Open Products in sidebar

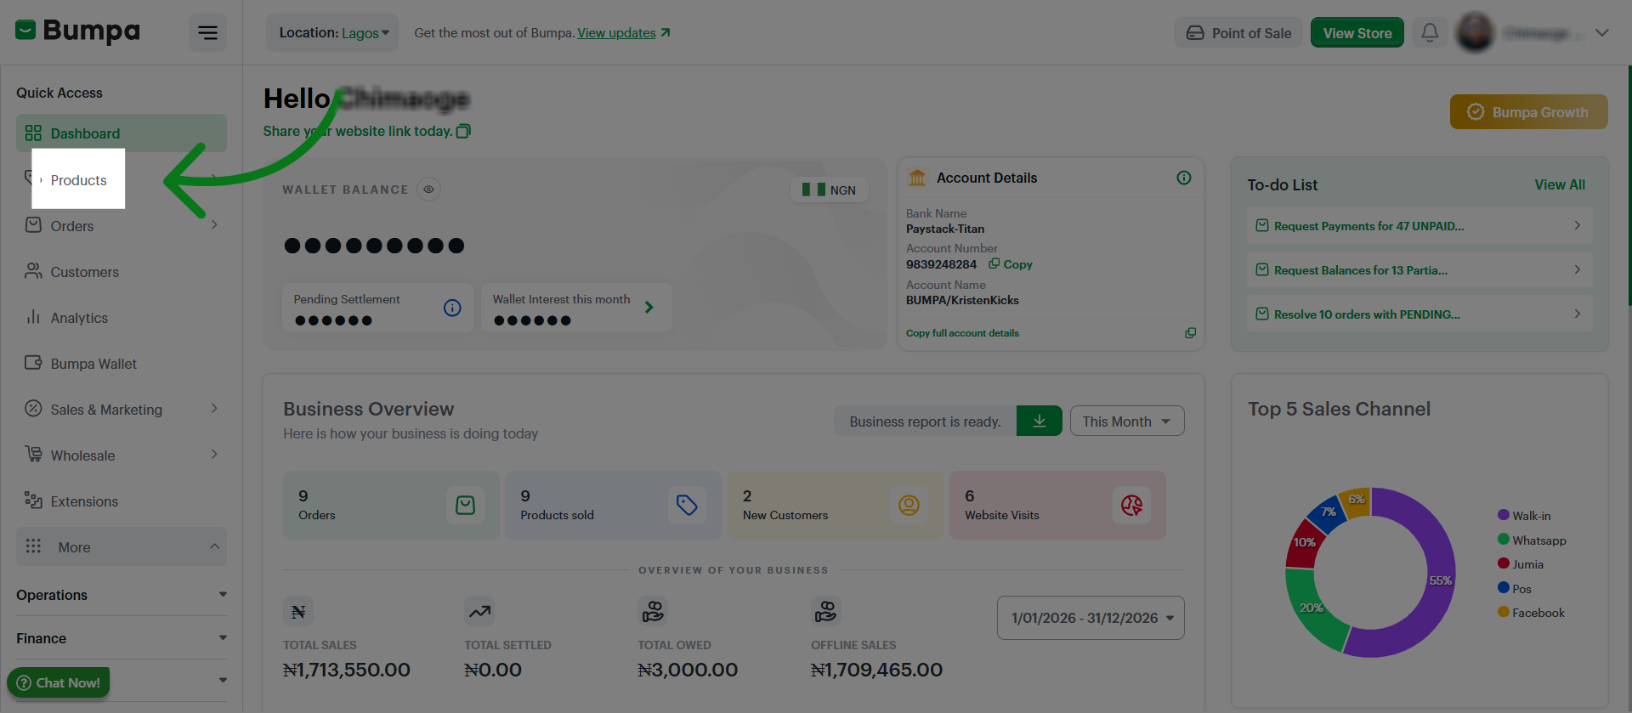[78, 180]
